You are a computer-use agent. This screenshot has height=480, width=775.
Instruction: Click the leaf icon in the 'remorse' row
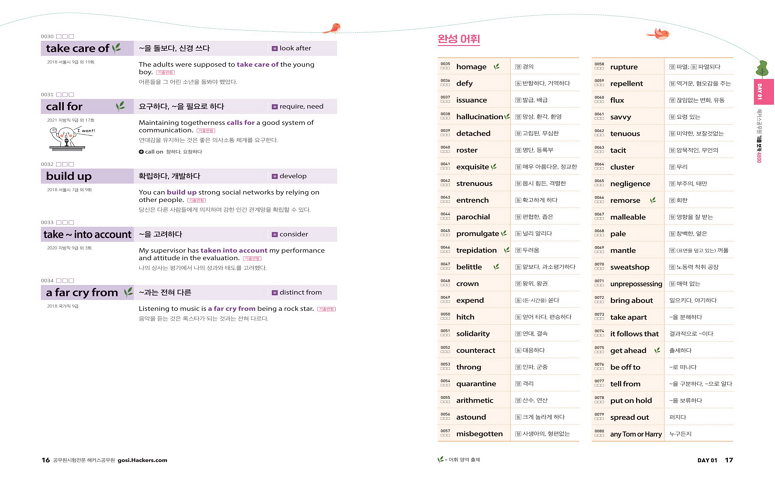[652, 200]
